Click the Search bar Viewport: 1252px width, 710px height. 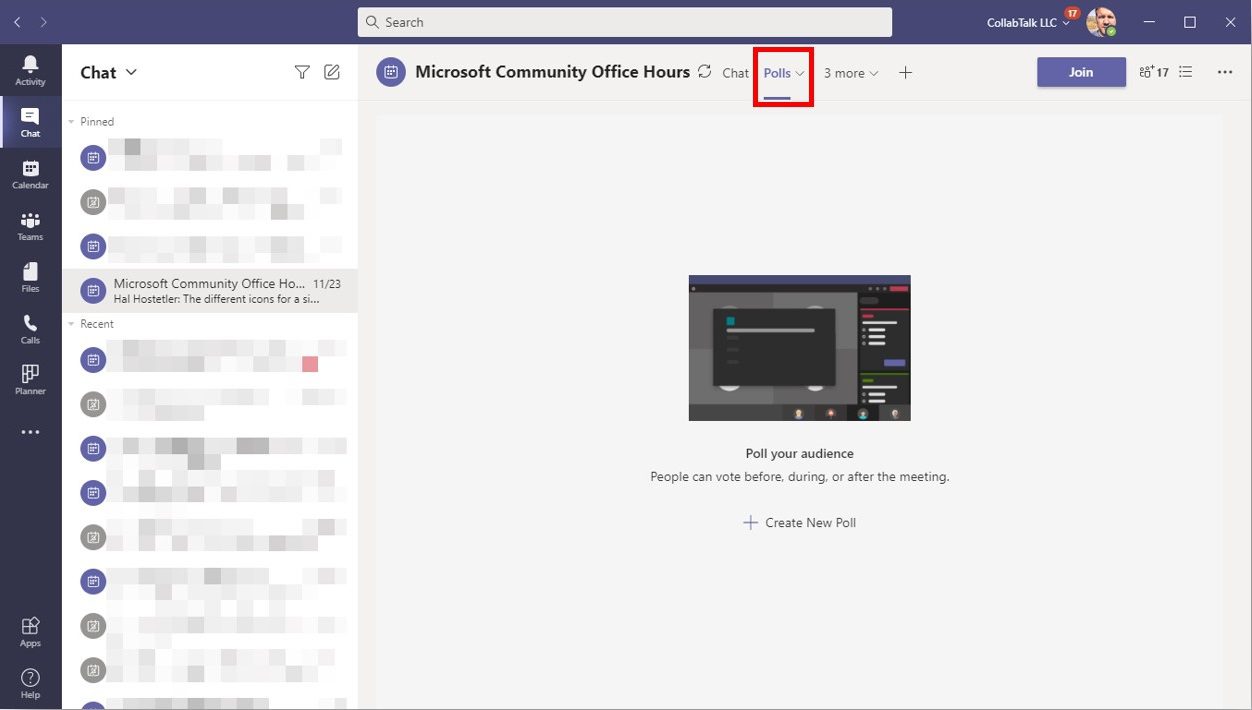coord(624,21)
